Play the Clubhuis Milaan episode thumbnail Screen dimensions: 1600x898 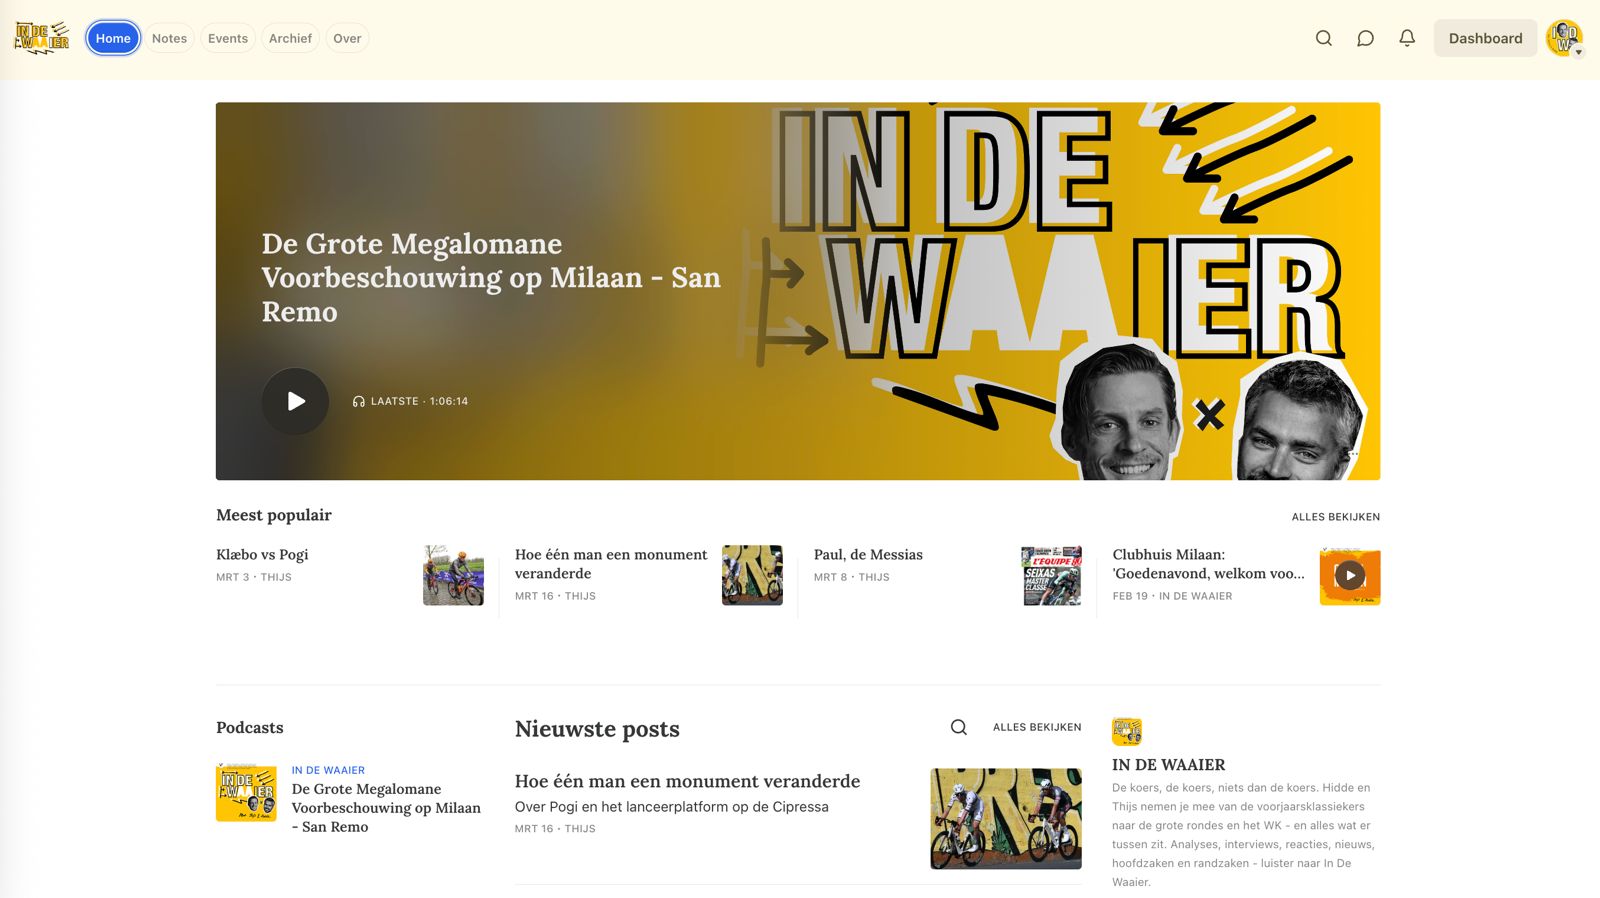tap(1350, 575)
